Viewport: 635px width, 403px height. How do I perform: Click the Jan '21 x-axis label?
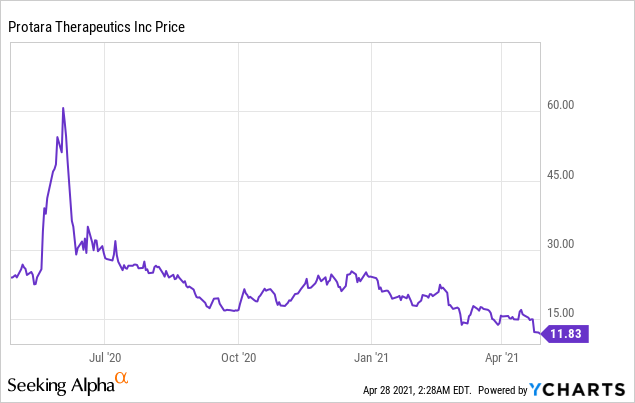(371, 355)
